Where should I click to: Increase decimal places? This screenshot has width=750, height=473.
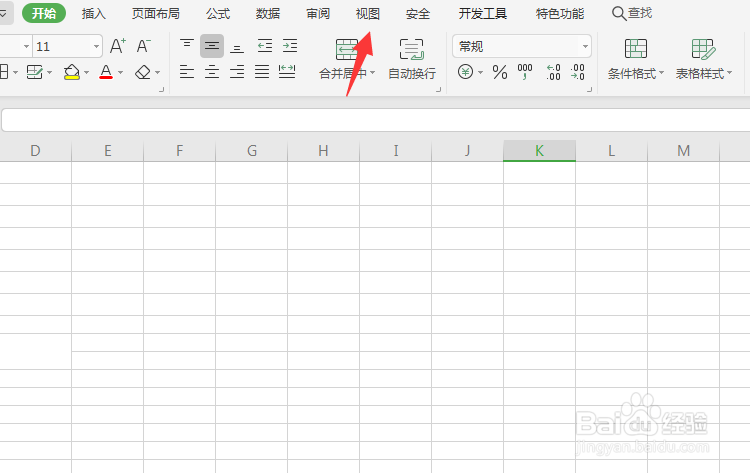(x=553, y=72)
